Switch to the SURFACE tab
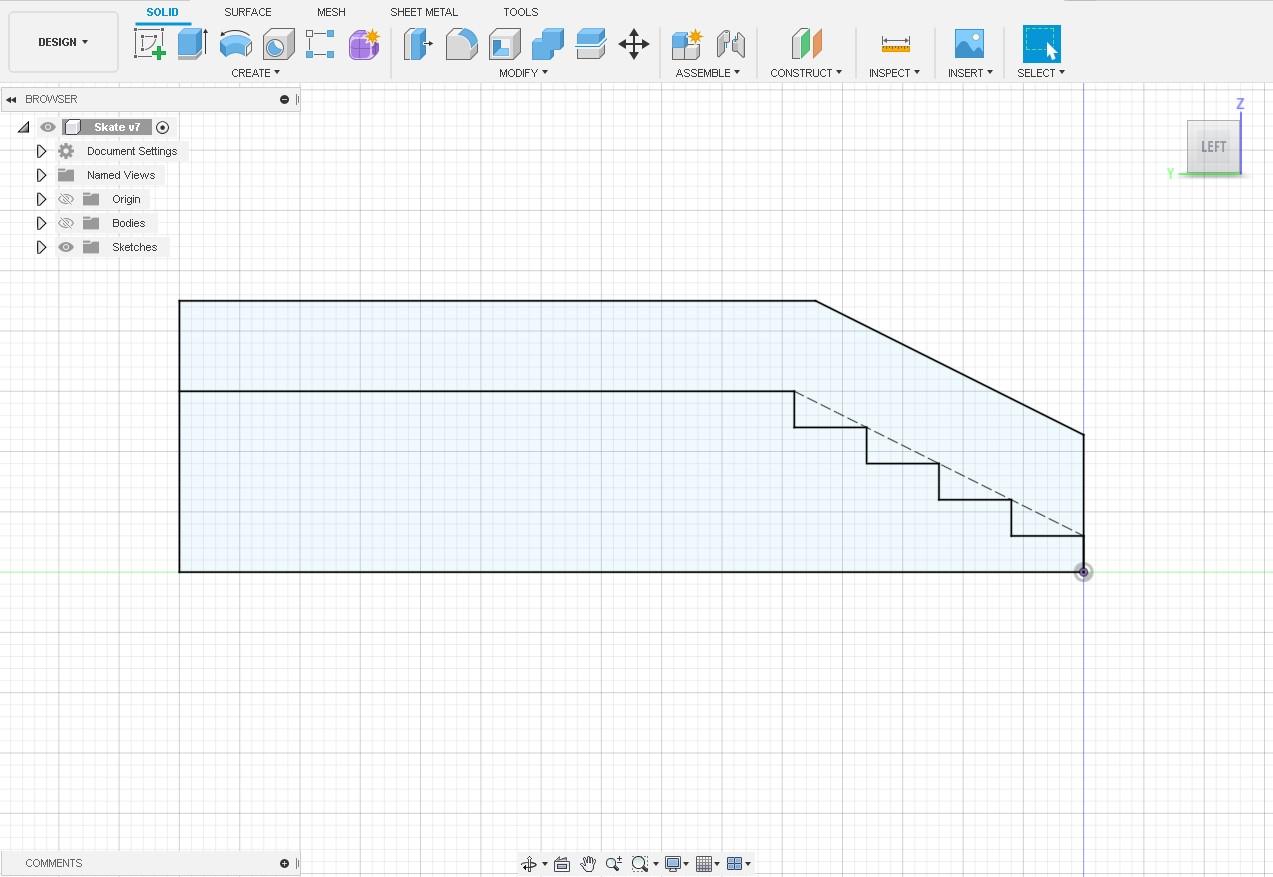This screenshot has width=1273, height=877. pos(247,12)
